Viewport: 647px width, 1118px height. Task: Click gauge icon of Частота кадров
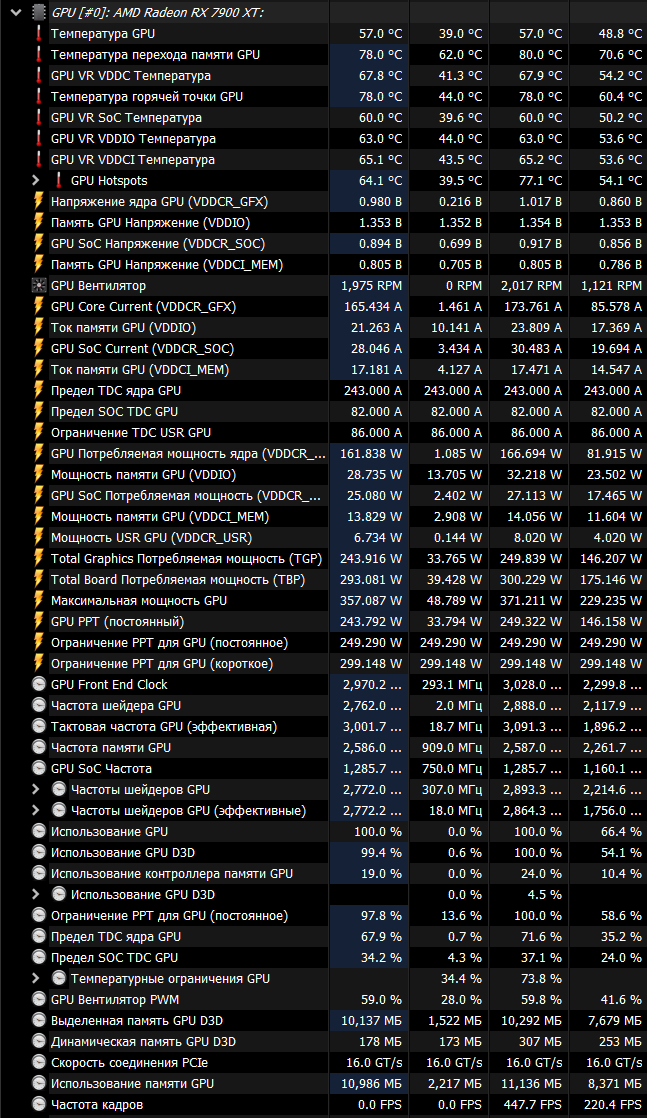39,1104
